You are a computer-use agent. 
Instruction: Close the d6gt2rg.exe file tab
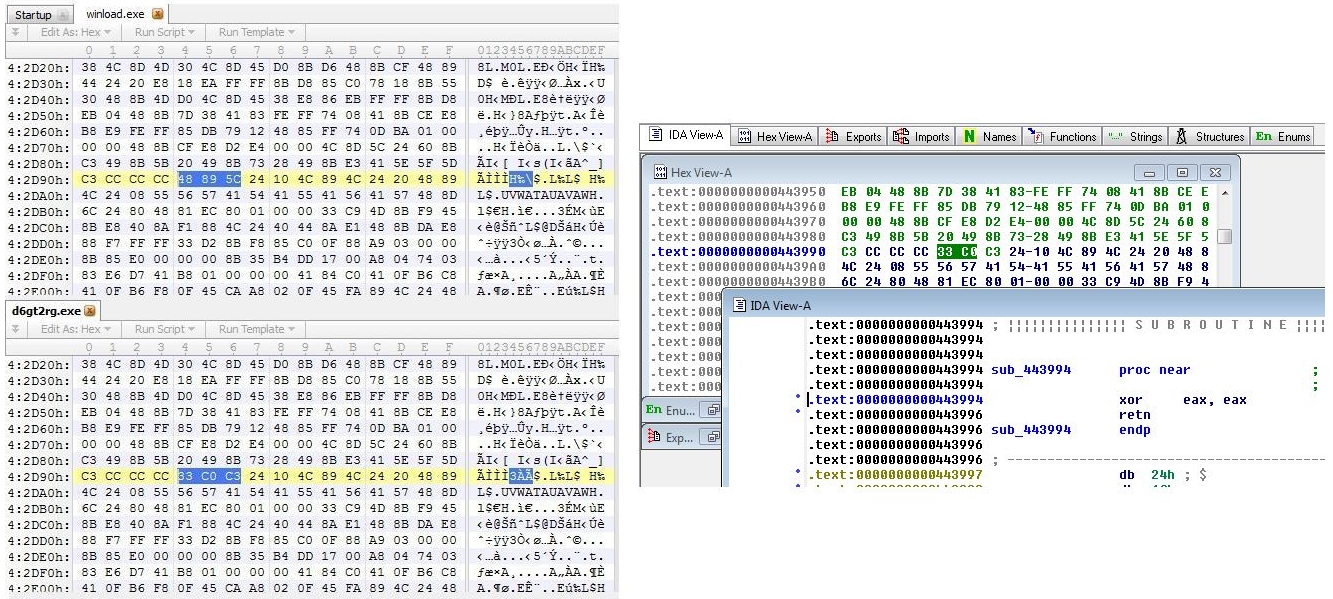click(x=89, y=311)
